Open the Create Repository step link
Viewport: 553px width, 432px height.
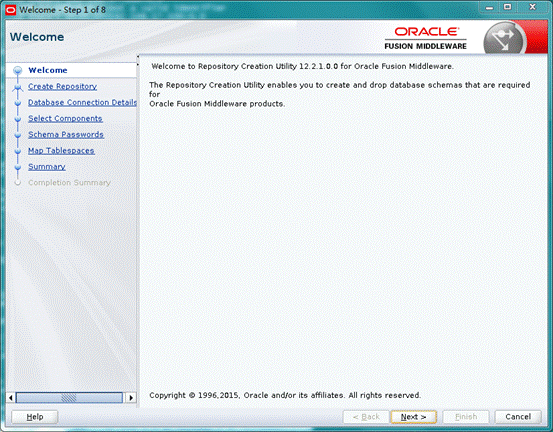click(62, 86)
